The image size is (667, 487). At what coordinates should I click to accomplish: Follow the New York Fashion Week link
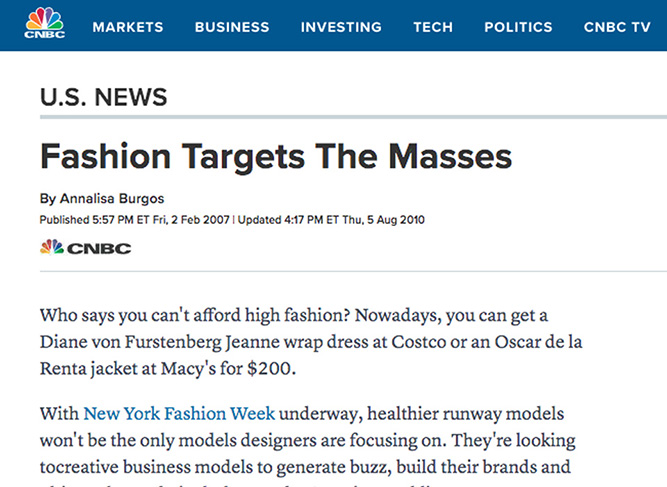pyautogui.click(x=179, y=413)
